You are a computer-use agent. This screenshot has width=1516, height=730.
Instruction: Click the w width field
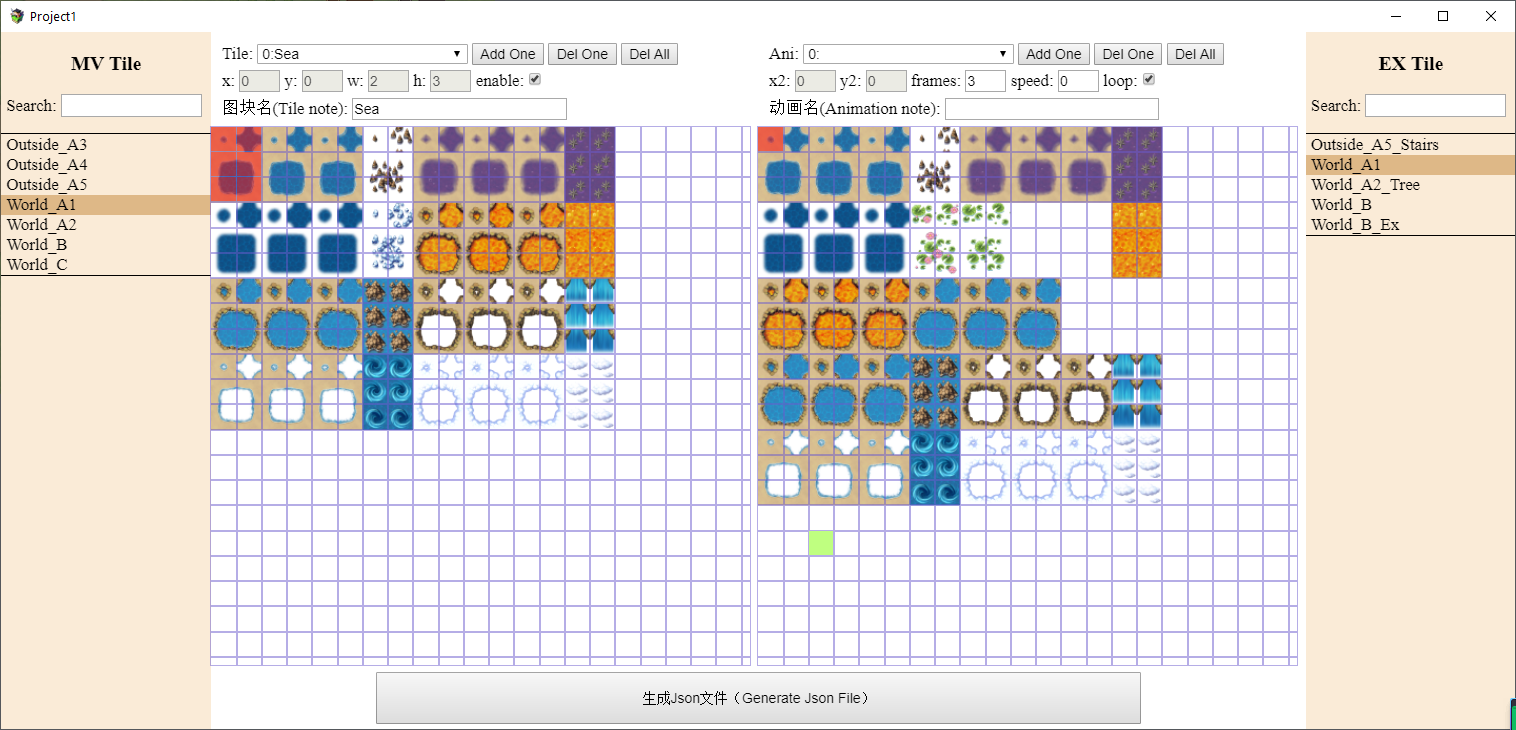[388, 81]
